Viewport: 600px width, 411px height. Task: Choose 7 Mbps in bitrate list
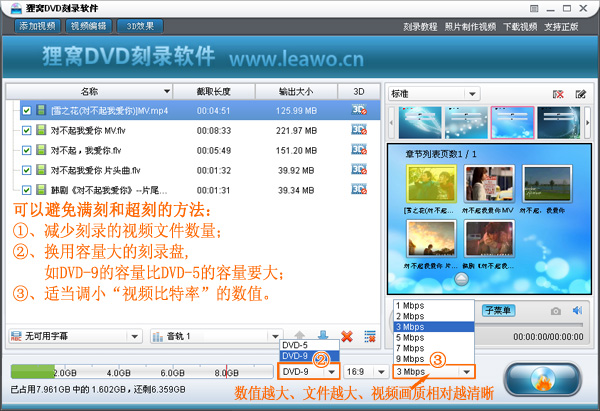point(434,348)
